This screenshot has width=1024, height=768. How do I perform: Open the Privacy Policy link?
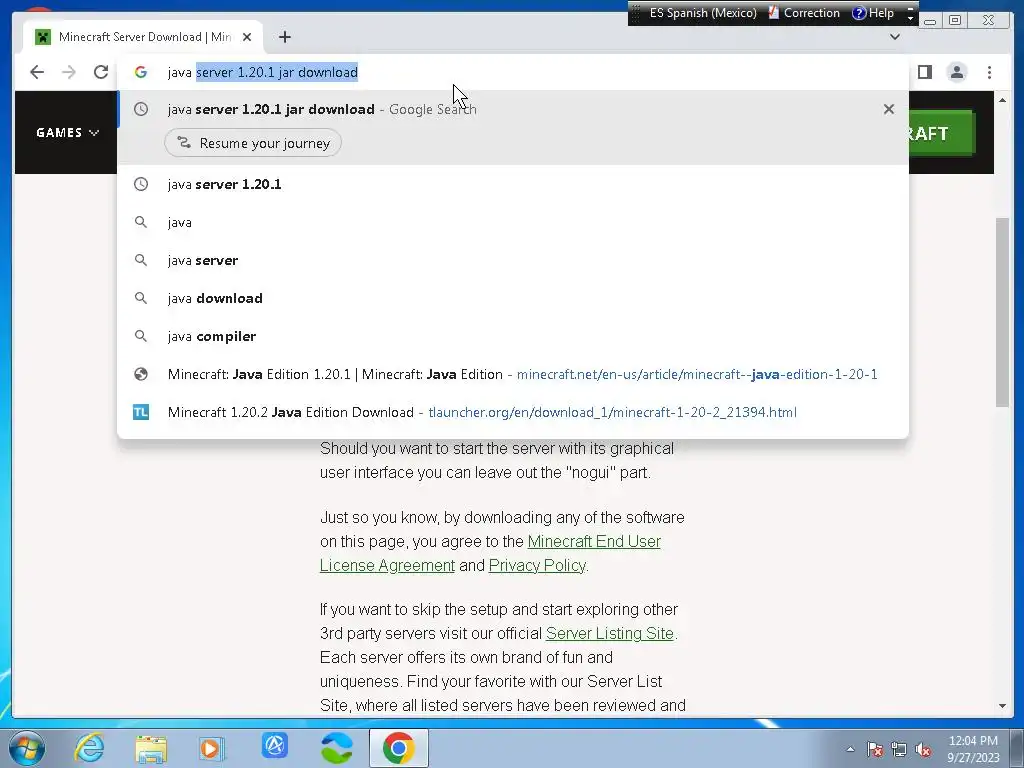click(537, 566)
